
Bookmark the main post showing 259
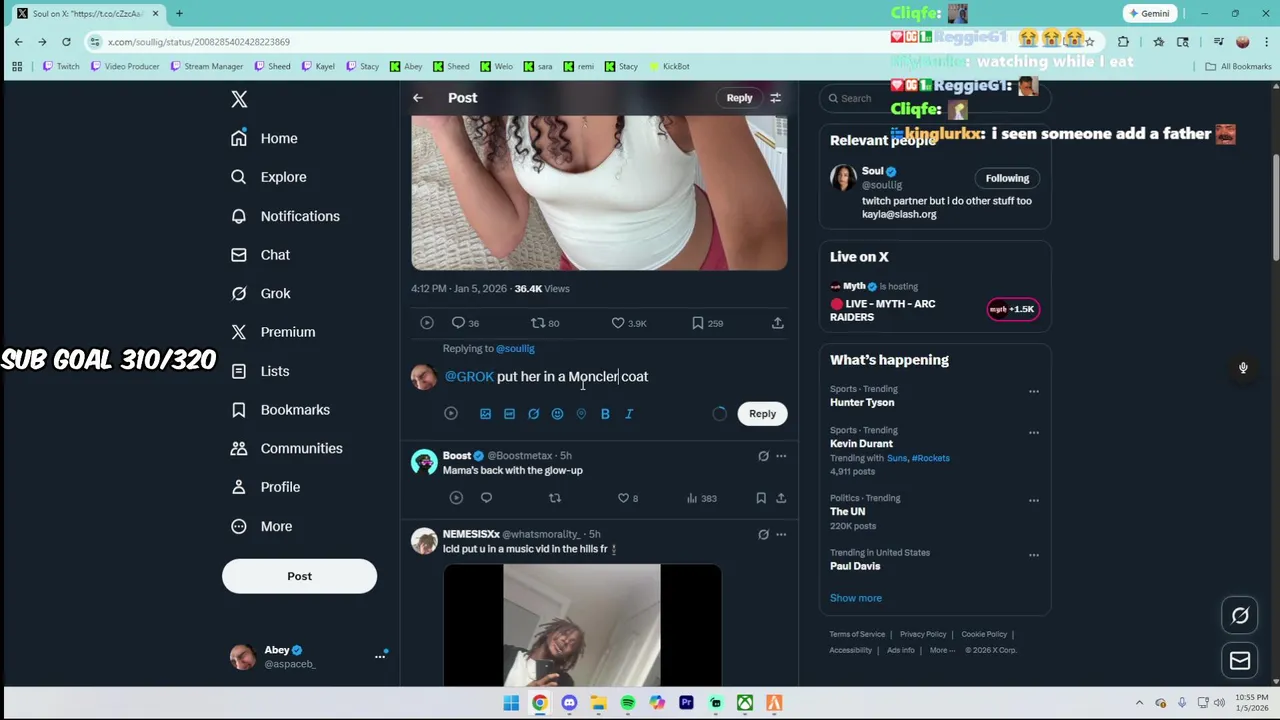(707, 323)
